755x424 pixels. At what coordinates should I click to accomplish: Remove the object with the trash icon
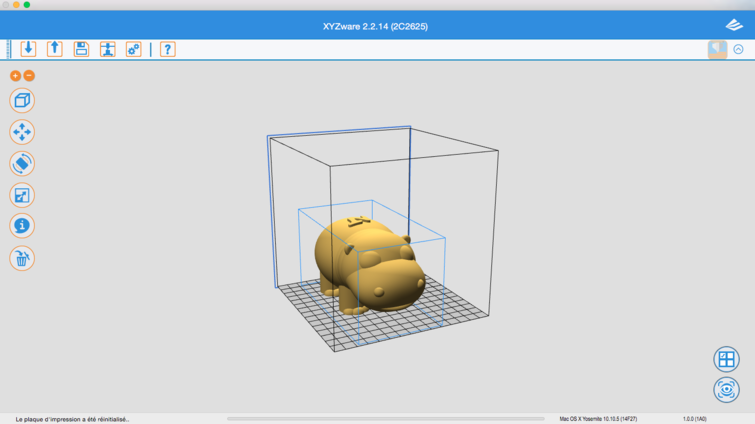(22, 258)
